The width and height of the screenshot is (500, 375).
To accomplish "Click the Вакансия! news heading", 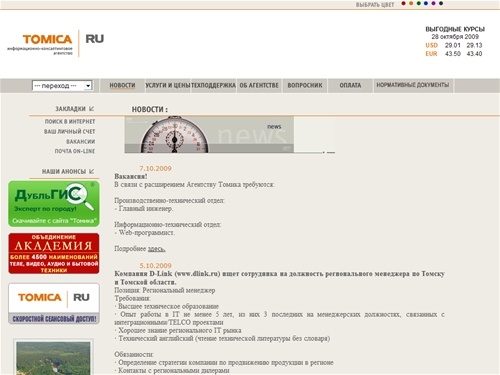I will 131,176.
